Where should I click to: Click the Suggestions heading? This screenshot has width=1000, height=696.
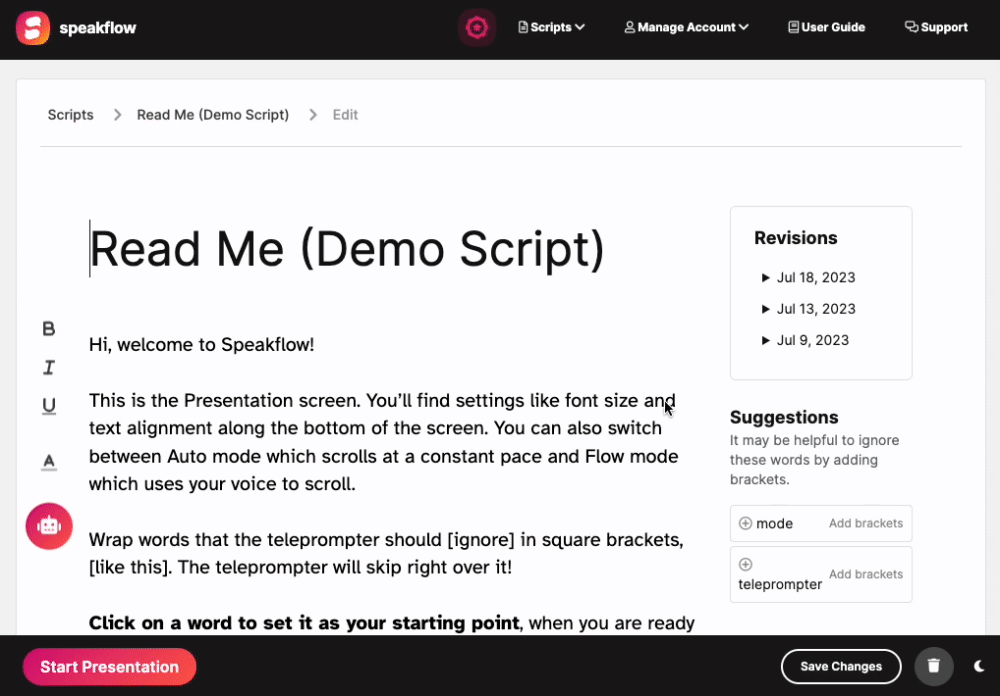click(784, 417)
